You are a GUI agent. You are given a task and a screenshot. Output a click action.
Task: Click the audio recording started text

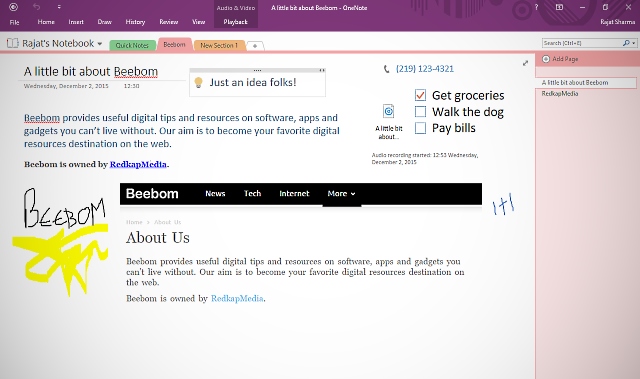pos(424,158)
